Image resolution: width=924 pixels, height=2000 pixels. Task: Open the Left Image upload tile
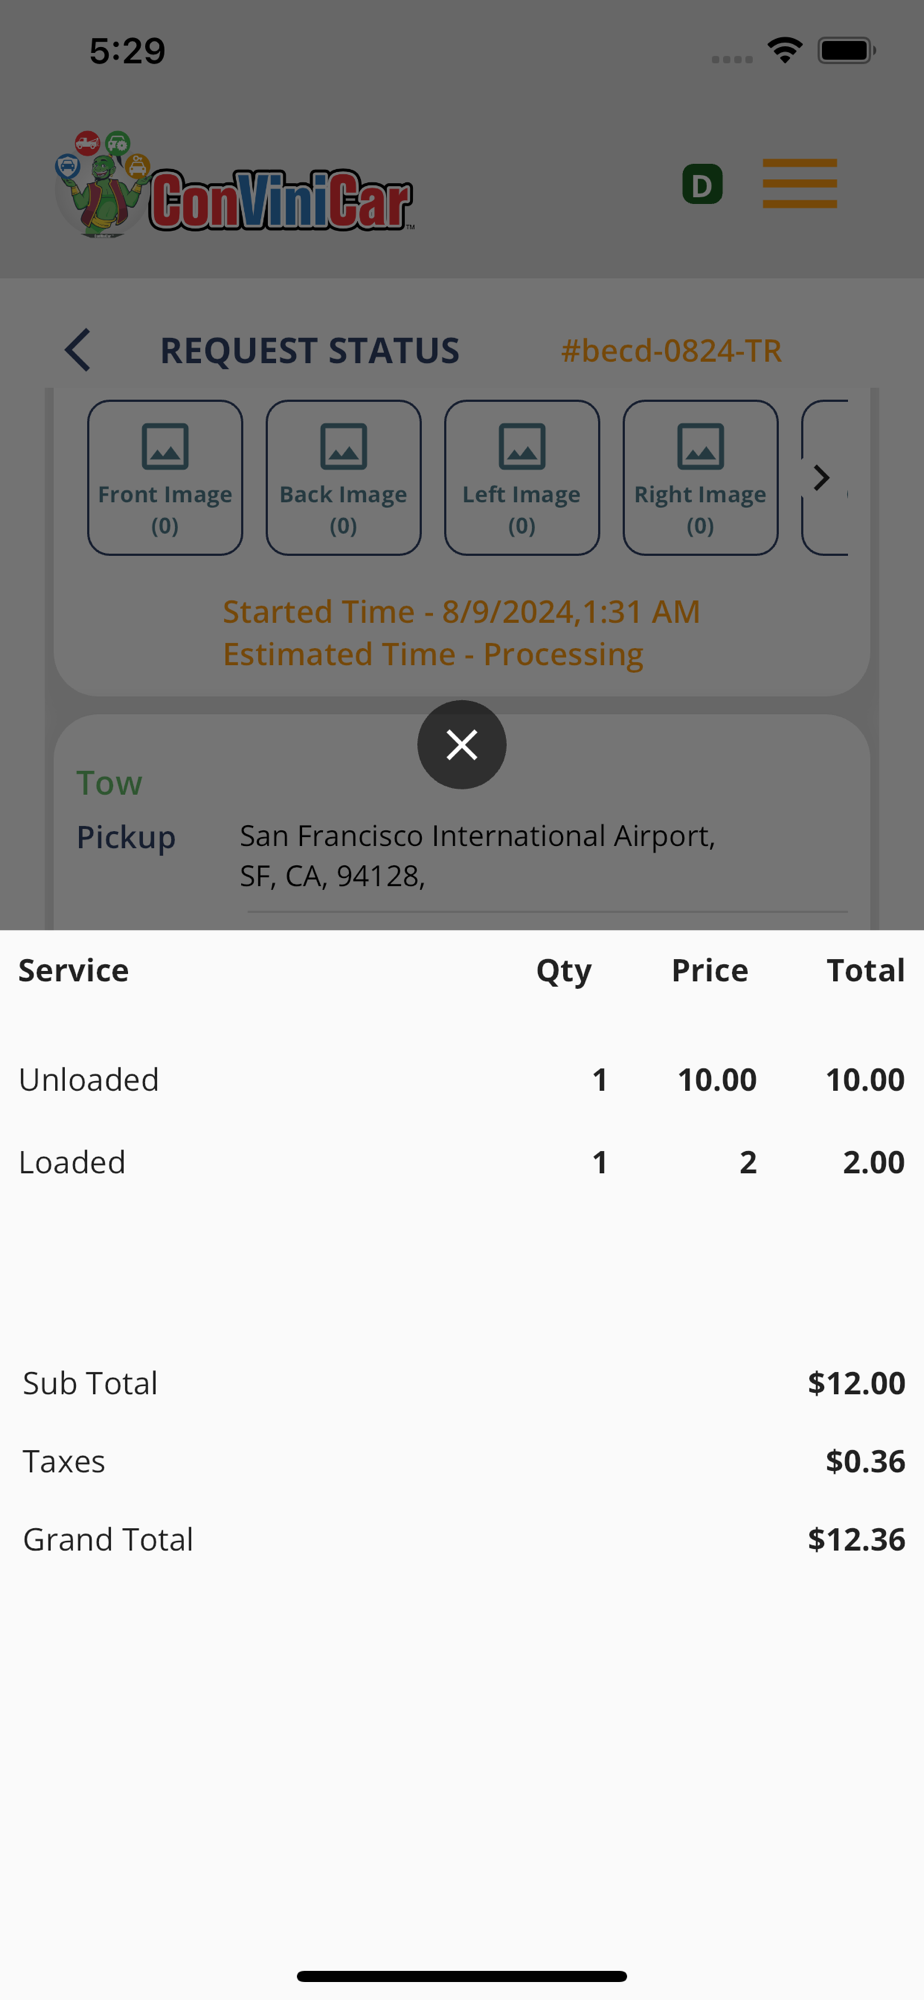tap(521, 478)
